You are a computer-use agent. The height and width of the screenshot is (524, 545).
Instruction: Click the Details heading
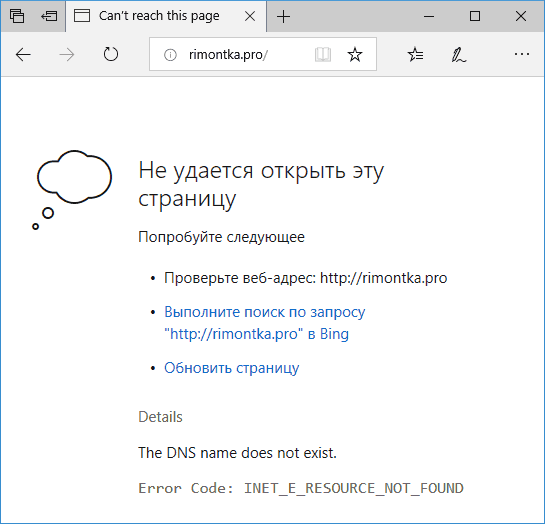(160, 417)
